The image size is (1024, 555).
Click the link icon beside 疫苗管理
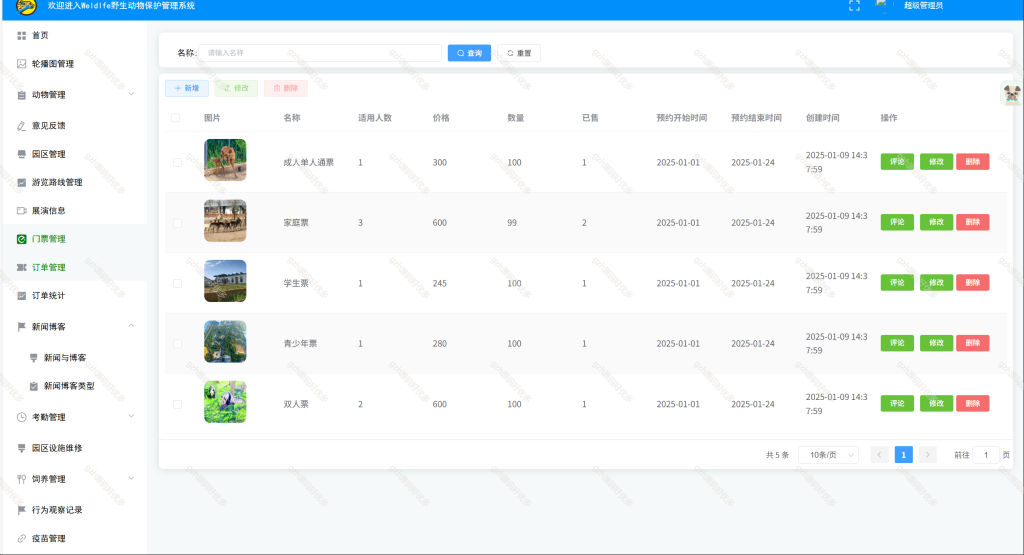click(x=22, y=539)
